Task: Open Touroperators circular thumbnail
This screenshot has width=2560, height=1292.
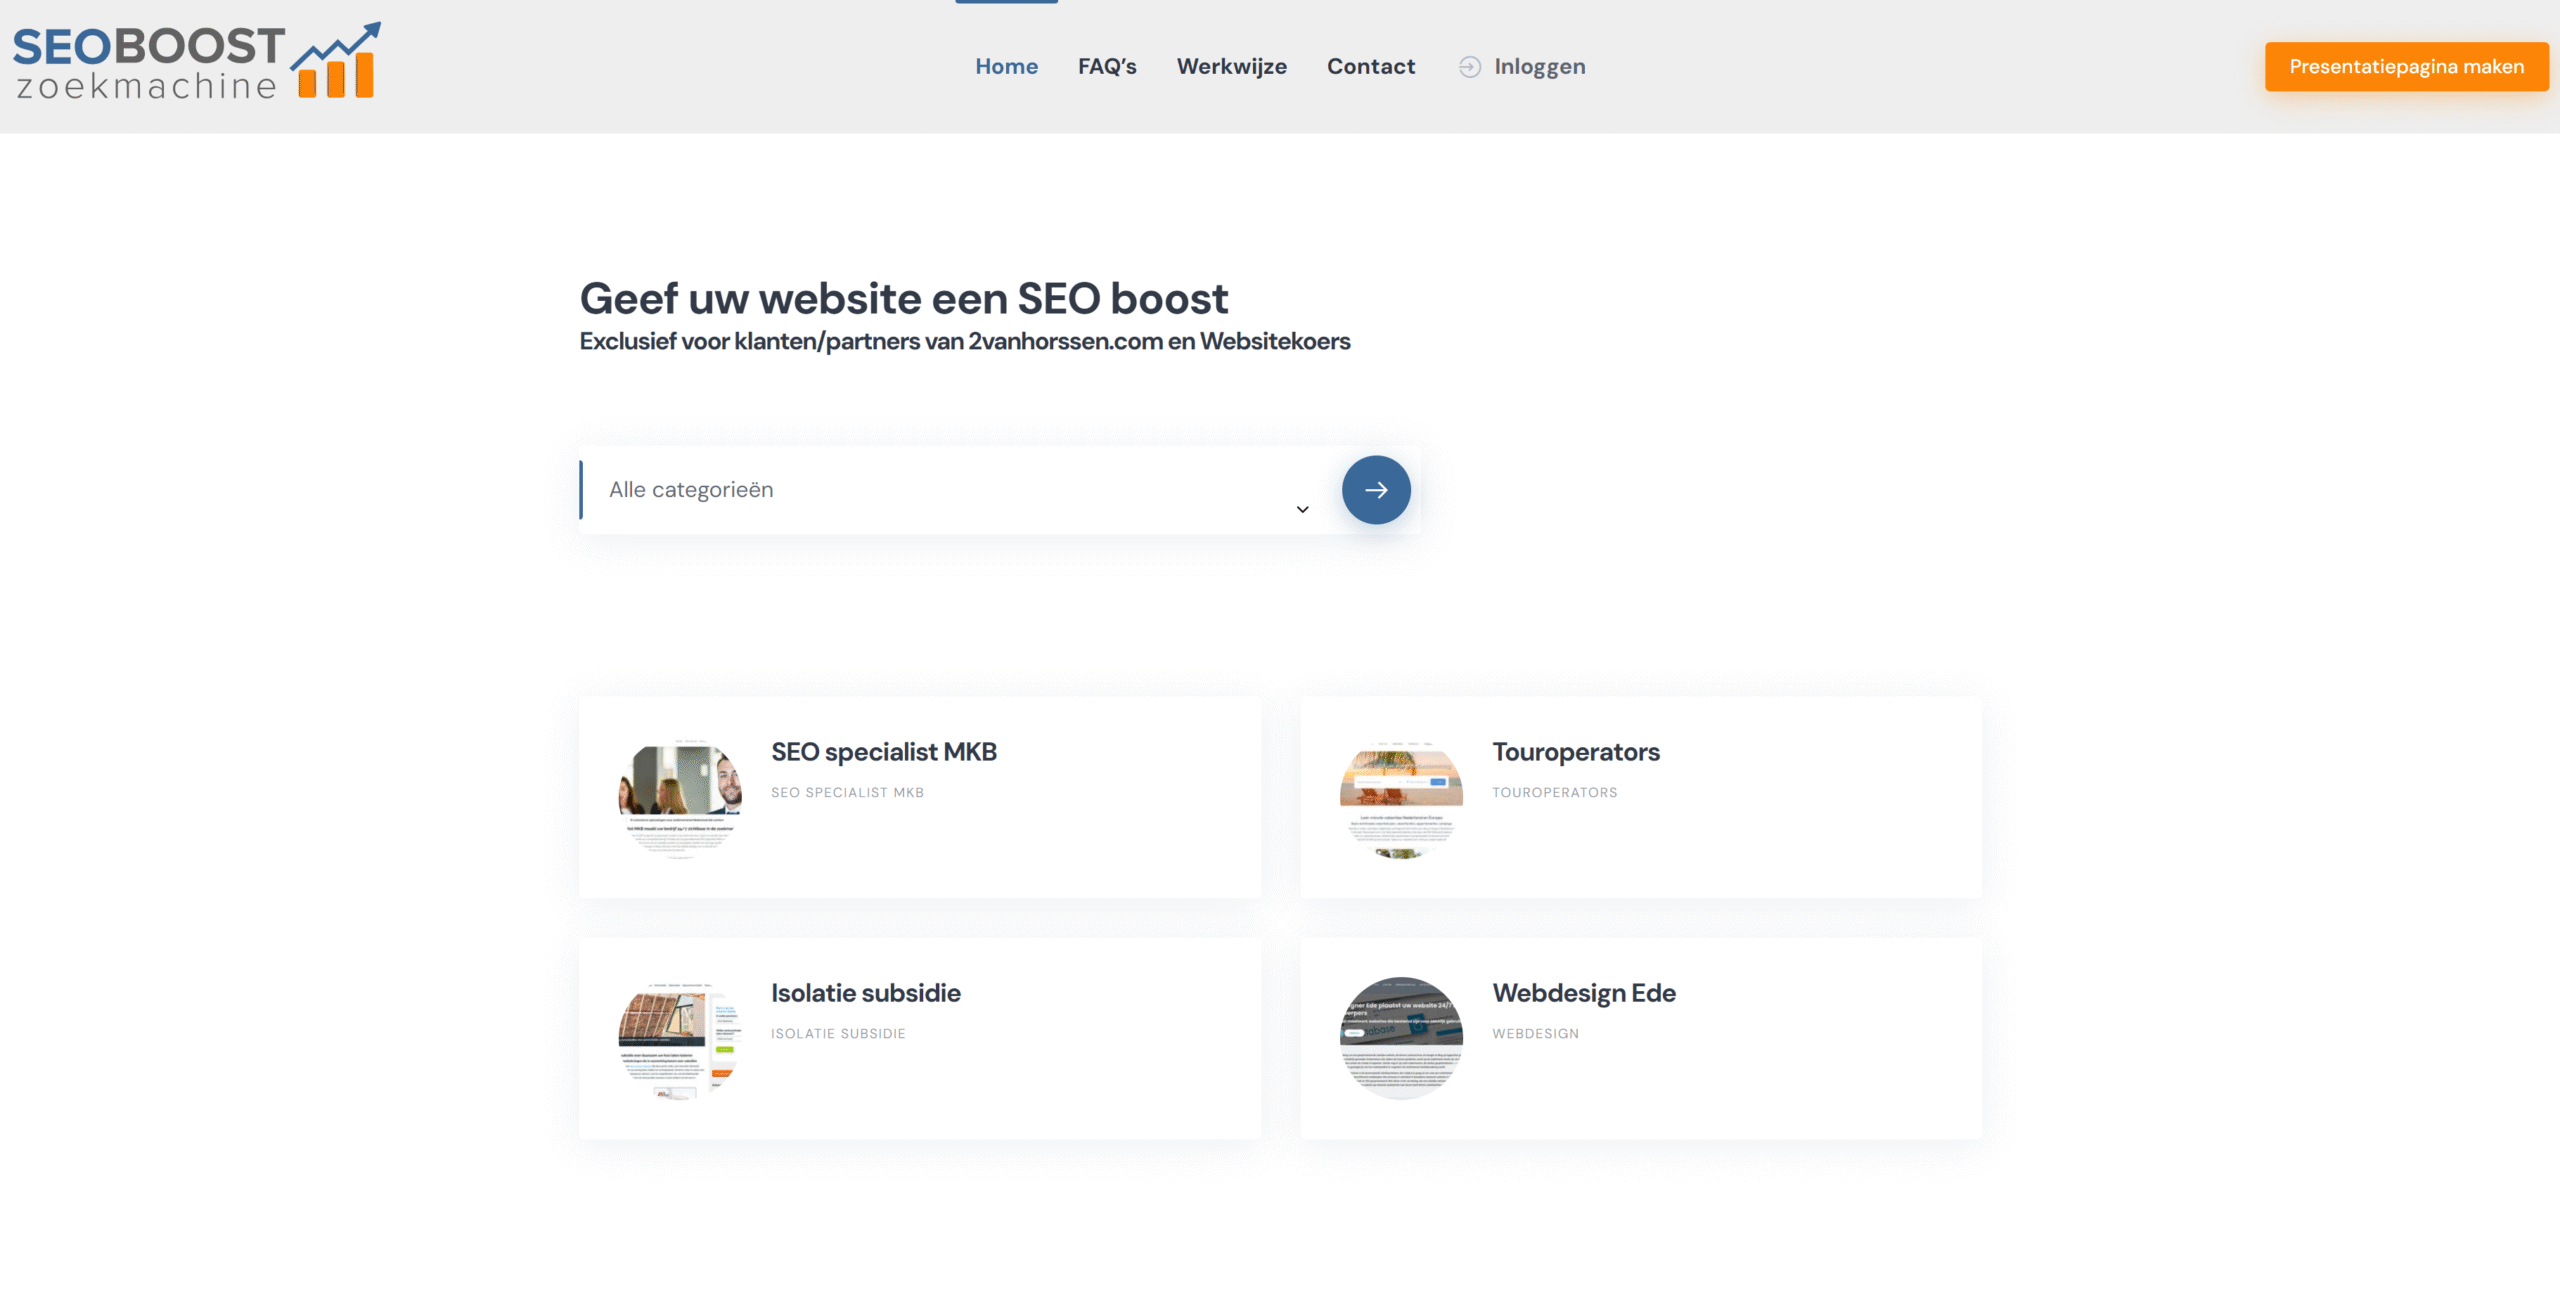Action: [x=1401, y=797]
